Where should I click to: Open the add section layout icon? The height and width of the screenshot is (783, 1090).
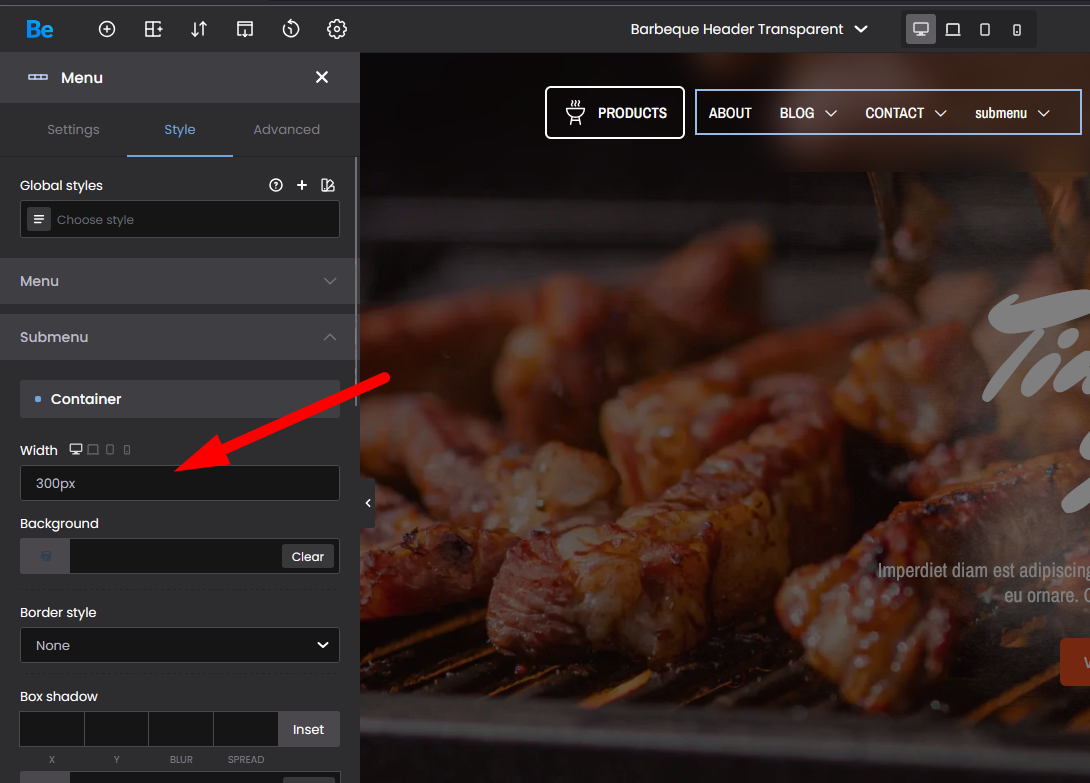[153, 29]
